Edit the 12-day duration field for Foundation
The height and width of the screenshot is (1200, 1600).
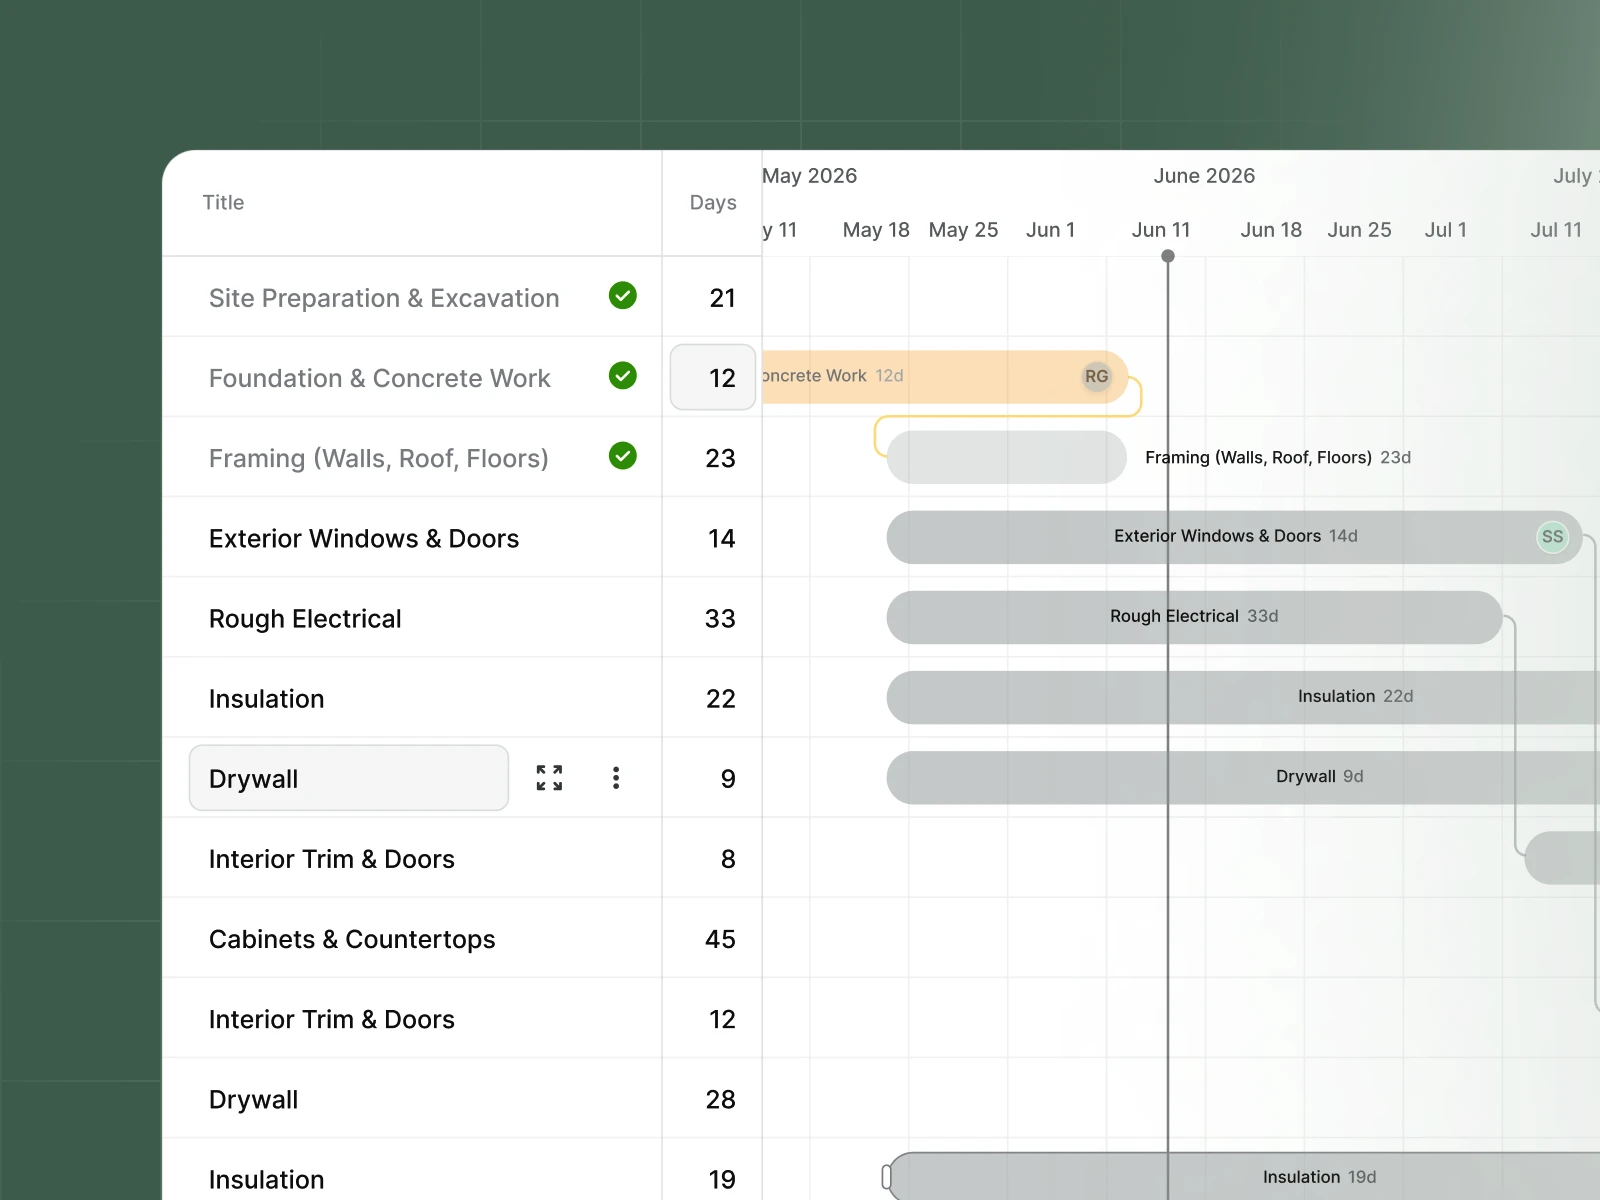pyautogui.click(x=712, y=377)
